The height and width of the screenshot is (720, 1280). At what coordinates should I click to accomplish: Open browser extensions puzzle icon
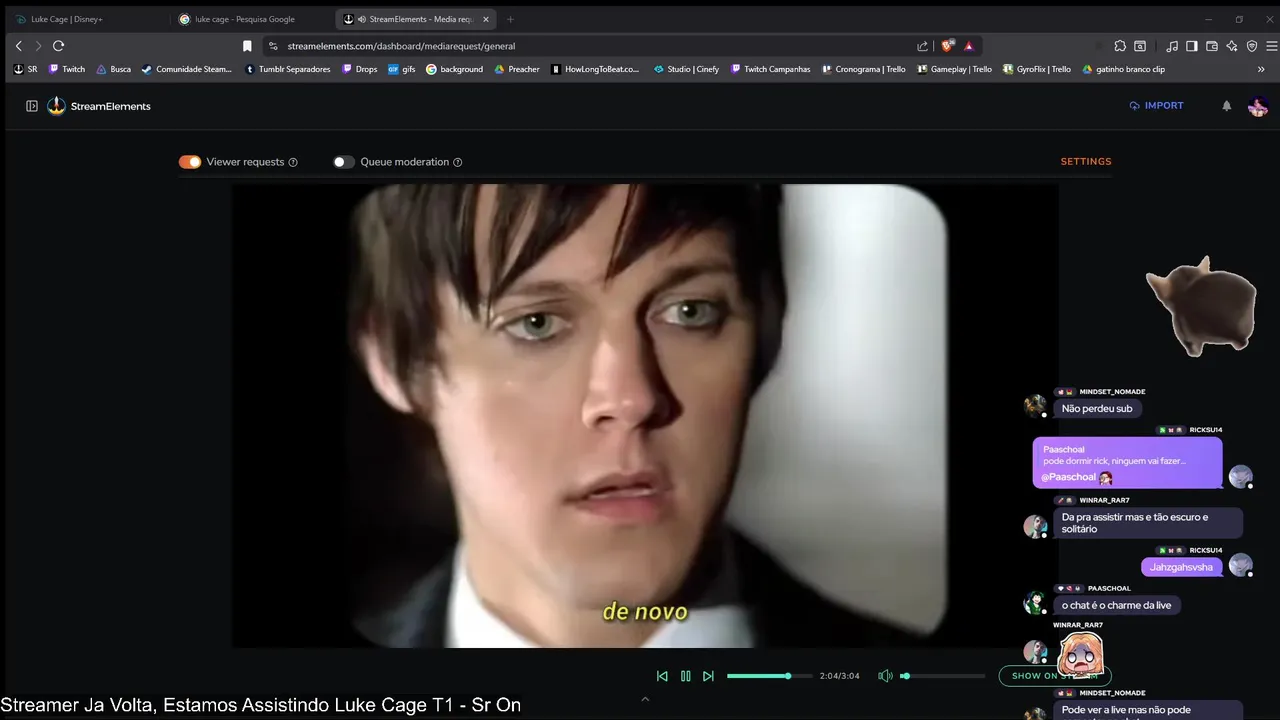pos(1120,46)
